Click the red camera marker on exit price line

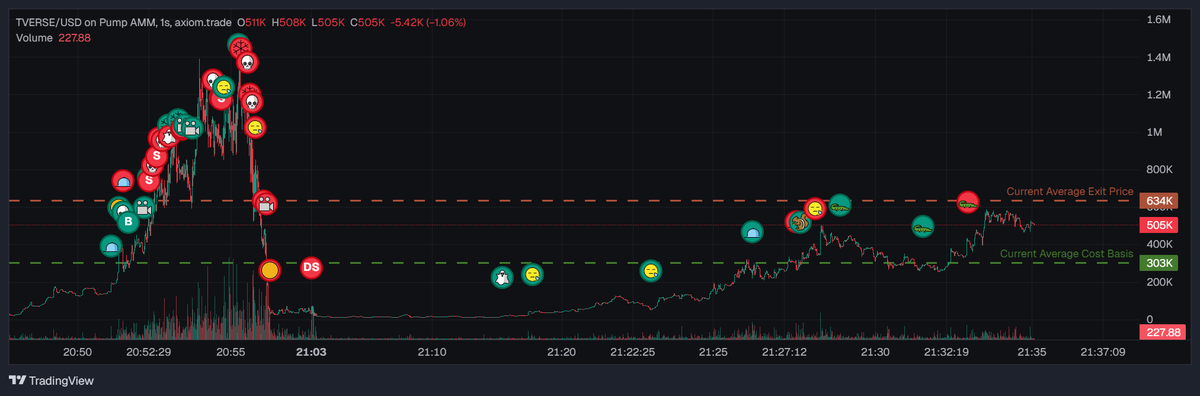265,203
